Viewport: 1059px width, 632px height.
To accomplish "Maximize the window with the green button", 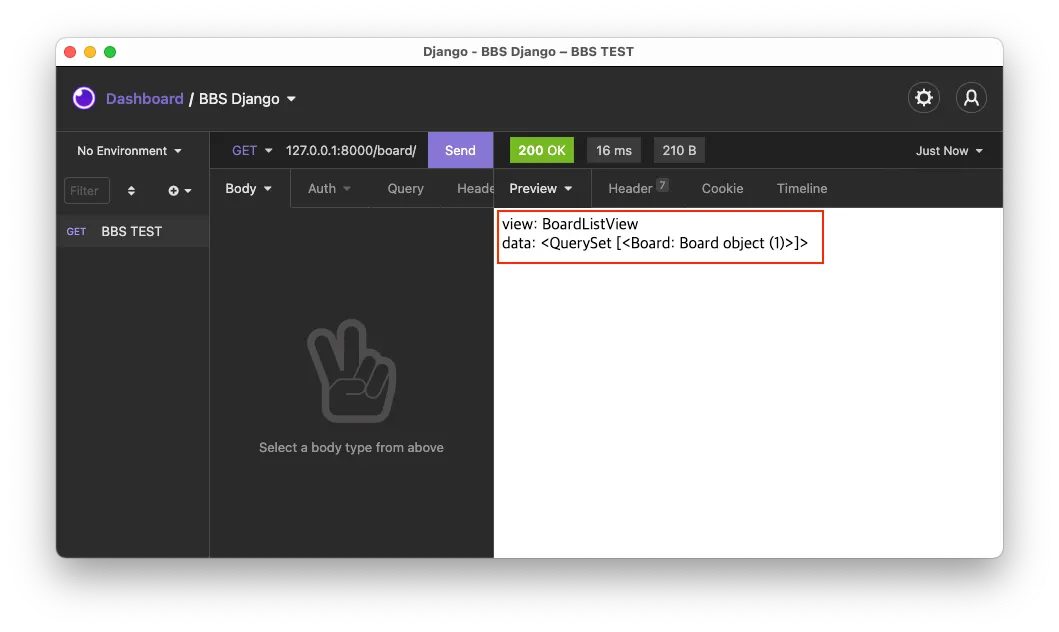I will click(x=110, y=52).
